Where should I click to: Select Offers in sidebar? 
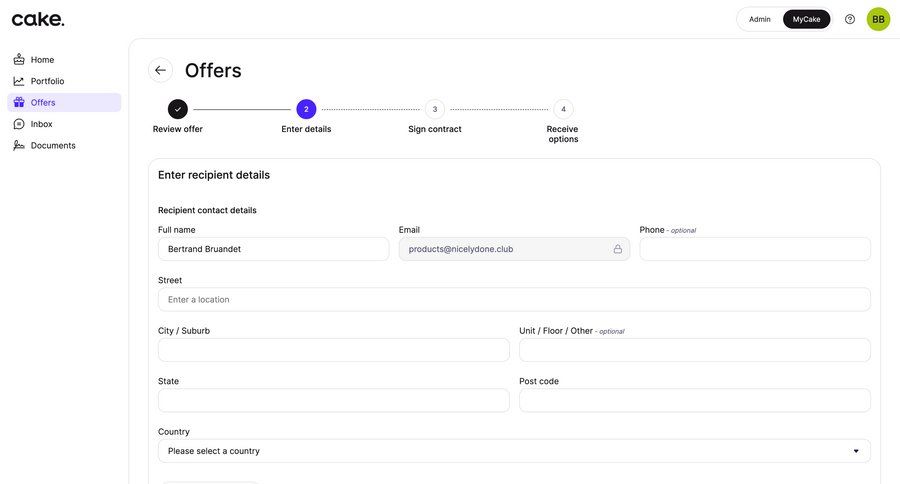(64, 102)
